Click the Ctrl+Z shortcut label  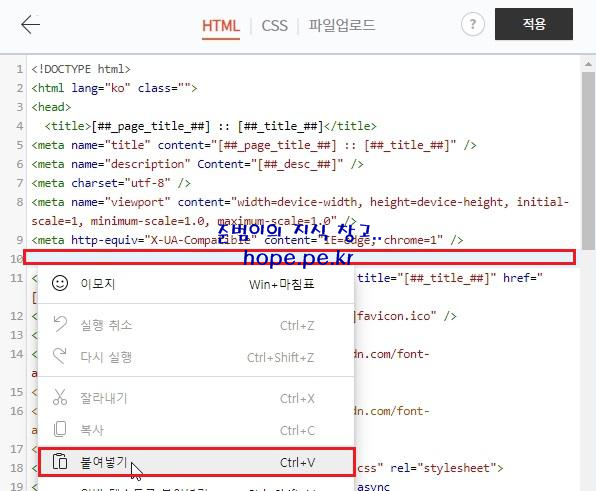(297, 326)
